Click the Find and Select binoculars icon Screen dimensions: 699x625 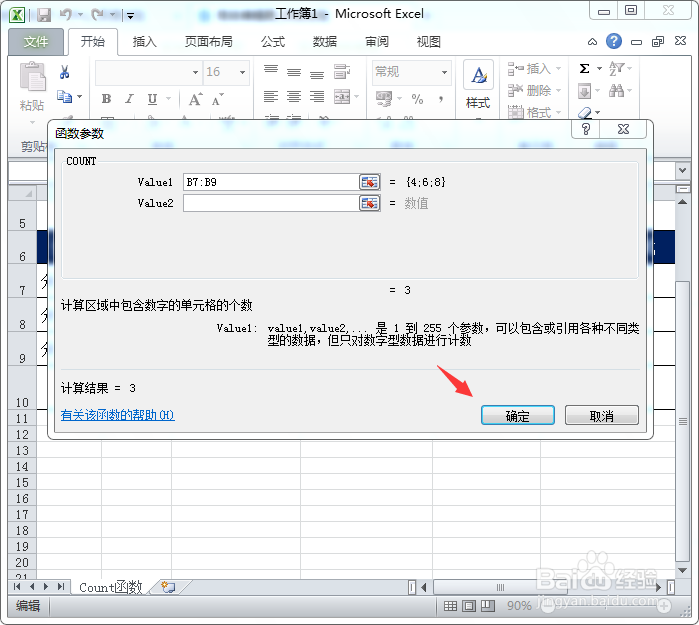coord(617,91)
